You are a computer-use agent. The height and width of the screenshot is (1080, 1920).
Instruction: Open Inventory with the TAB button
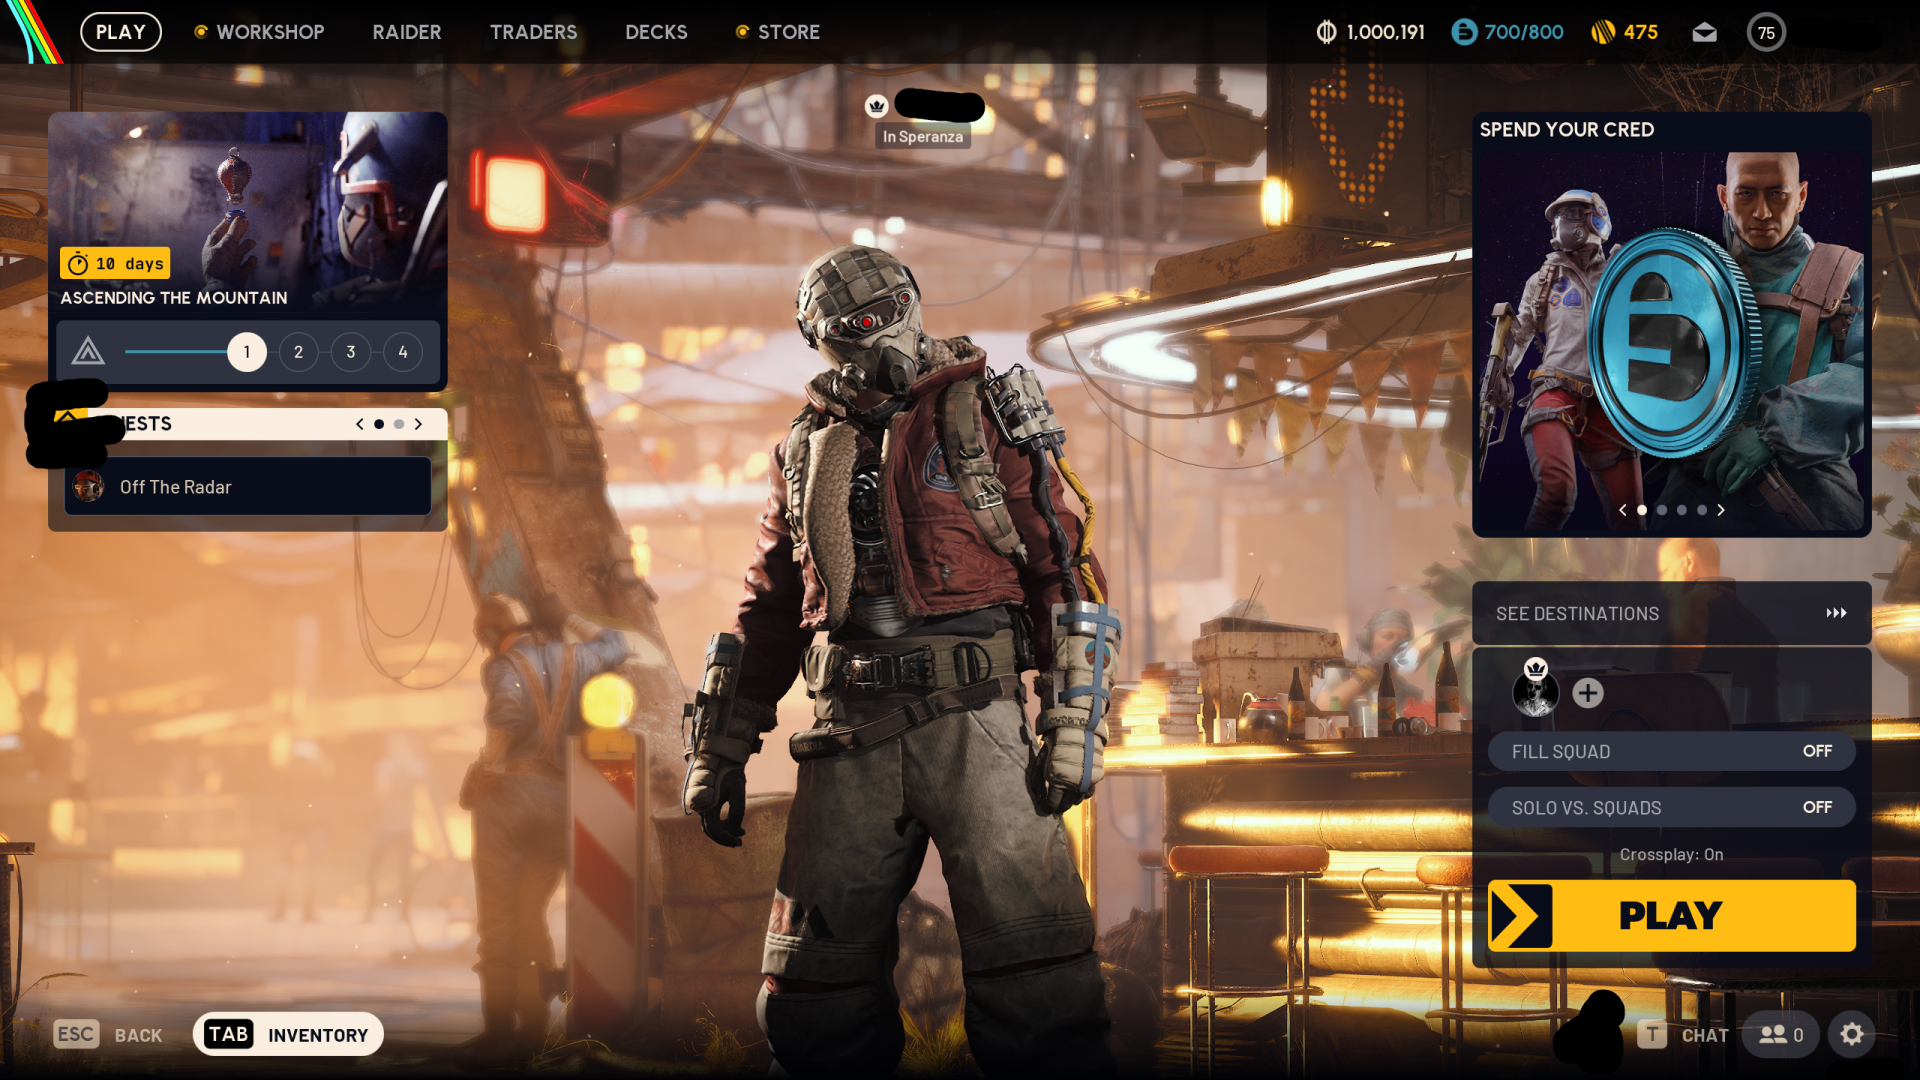(288, 1035)
